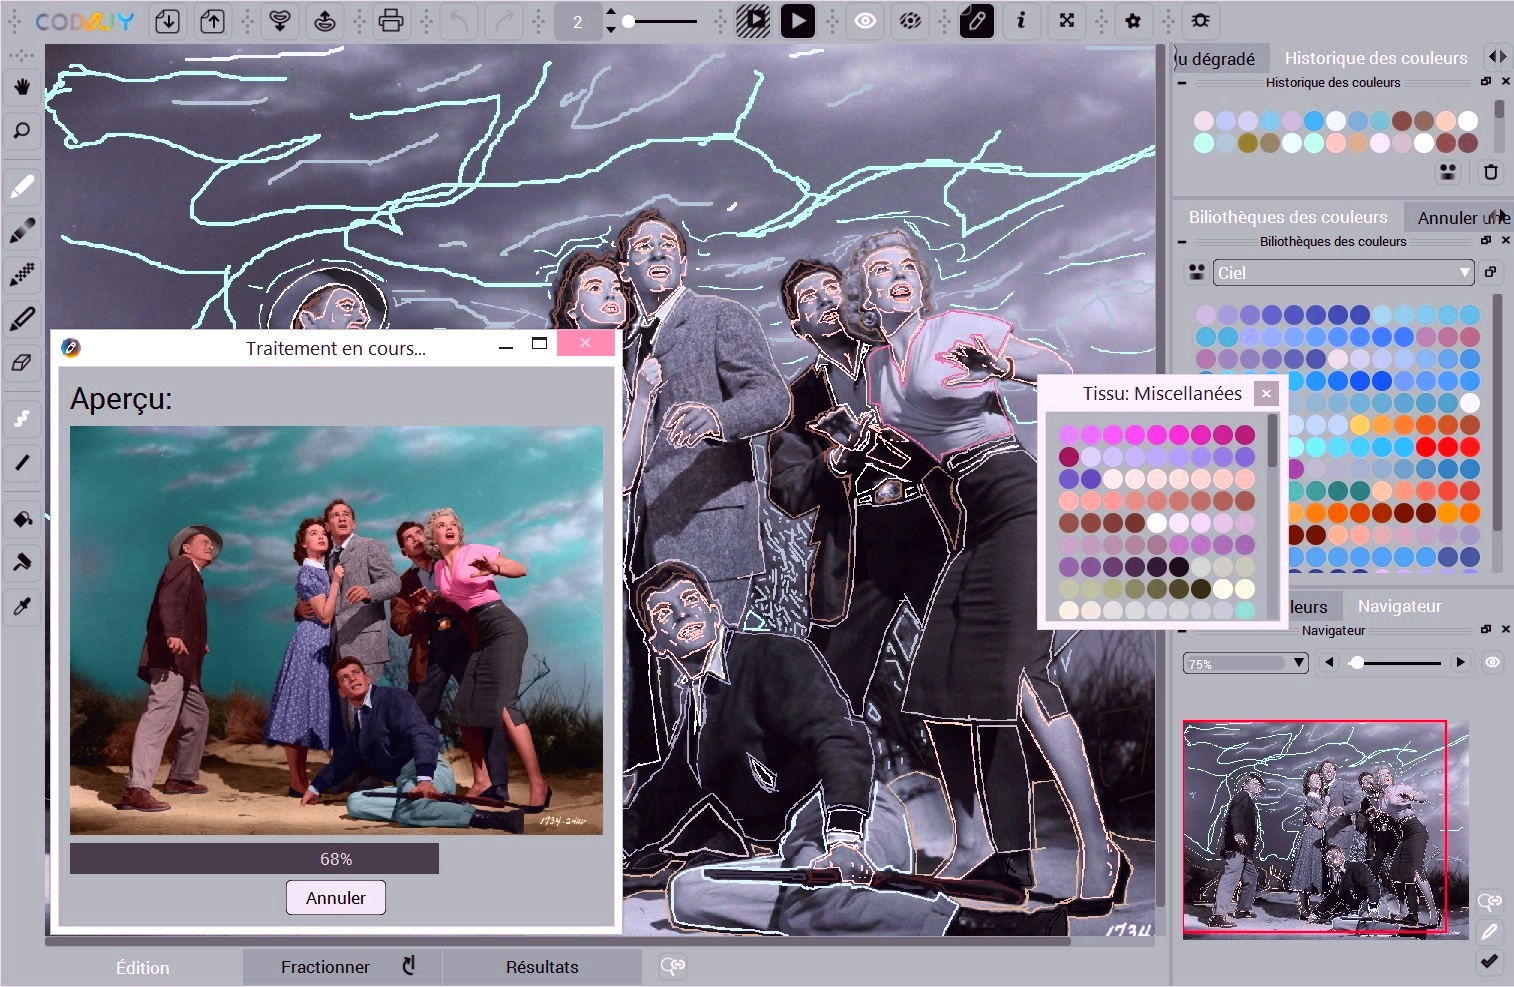Select the white pen tool
This screenshot has height=987, width=1514.
click(22, 187)
